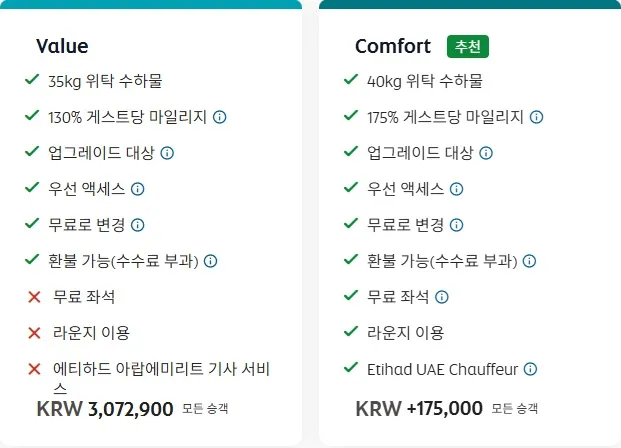The height and width of the screenshot is (448, 621).
Task: Choose the KRW 3,072,900 Value price
Action: [x=98, y=408]
